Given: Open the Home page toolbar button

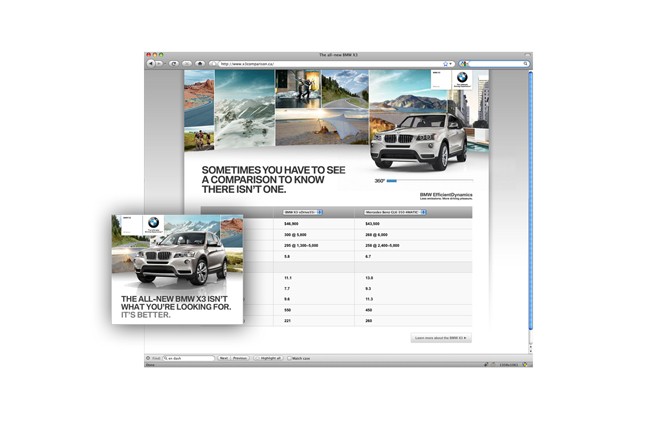Looking at the screenshot, I should (x=200, y=64).
